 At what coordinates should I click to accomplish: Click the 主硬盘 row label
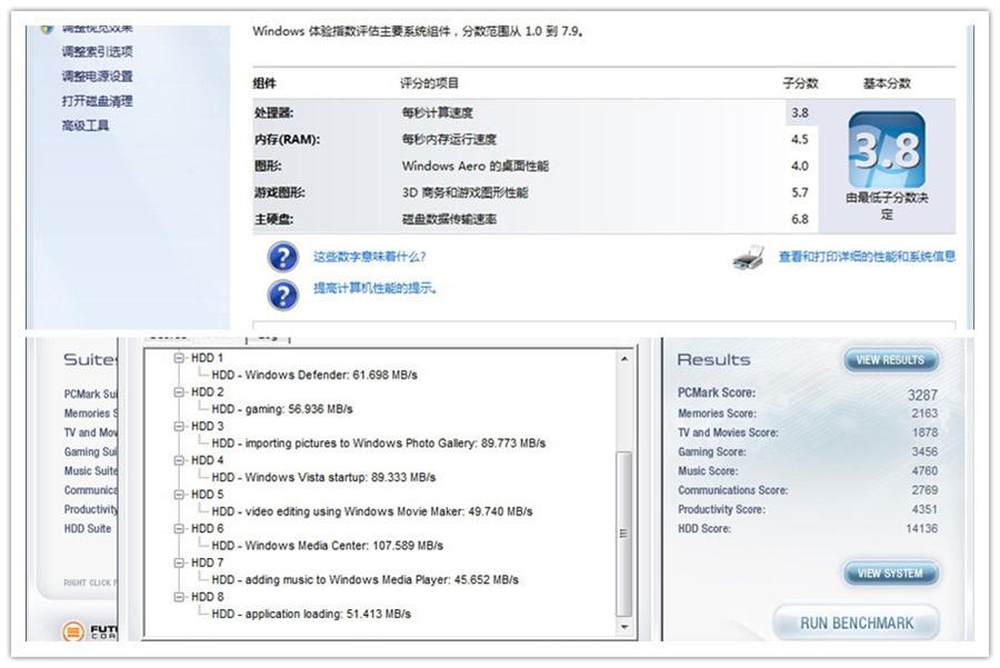point(274,219)
